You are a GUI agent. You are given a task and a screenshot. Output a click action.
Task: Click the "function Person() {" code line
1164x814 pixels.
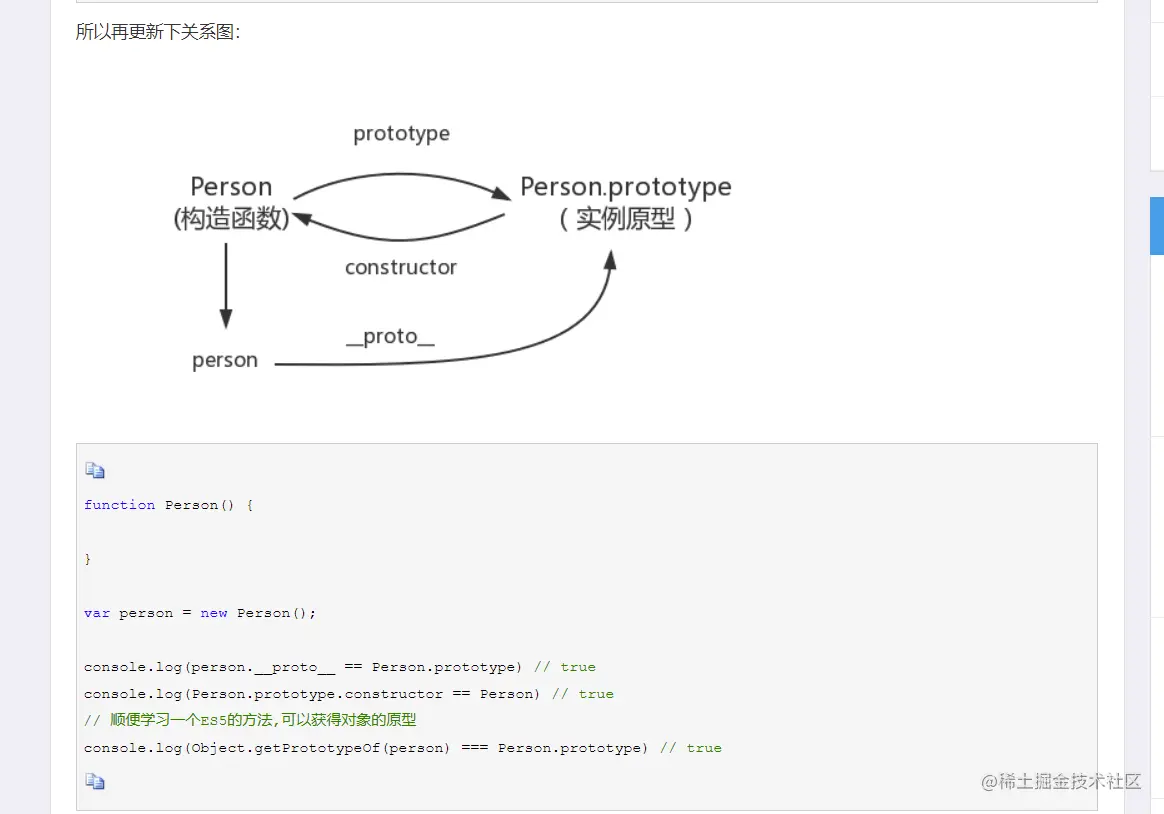[x=169, y=505]
